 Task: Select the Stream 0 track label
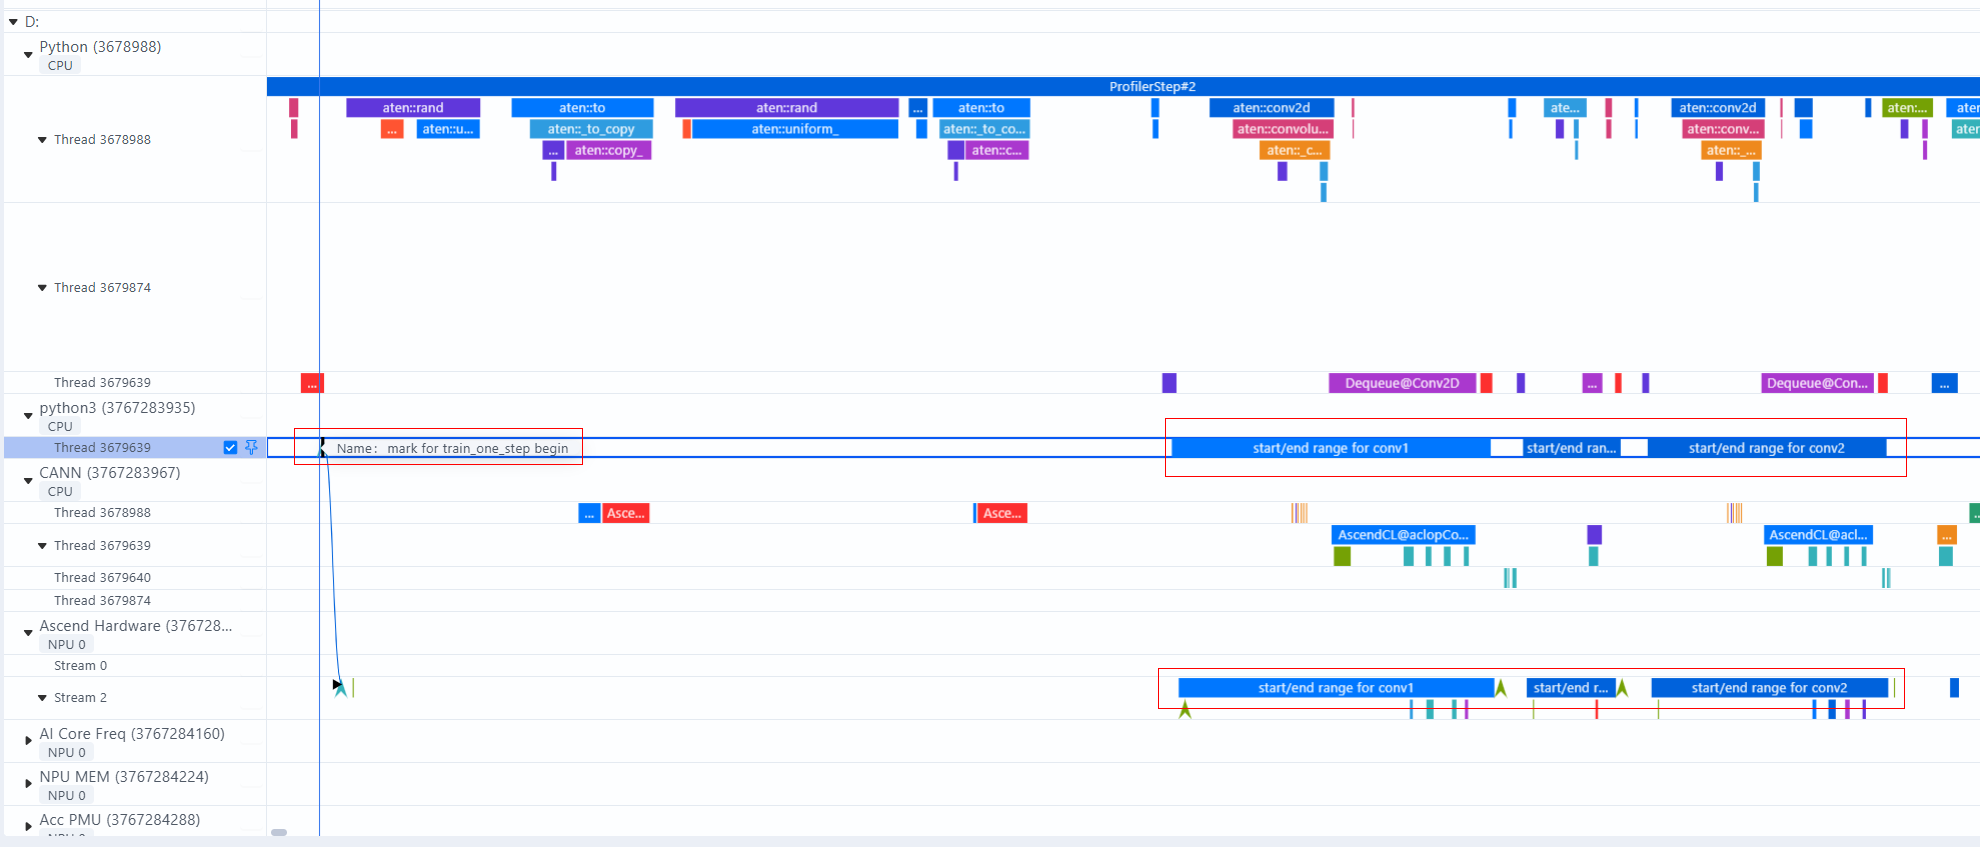click(x=80, y=666)
